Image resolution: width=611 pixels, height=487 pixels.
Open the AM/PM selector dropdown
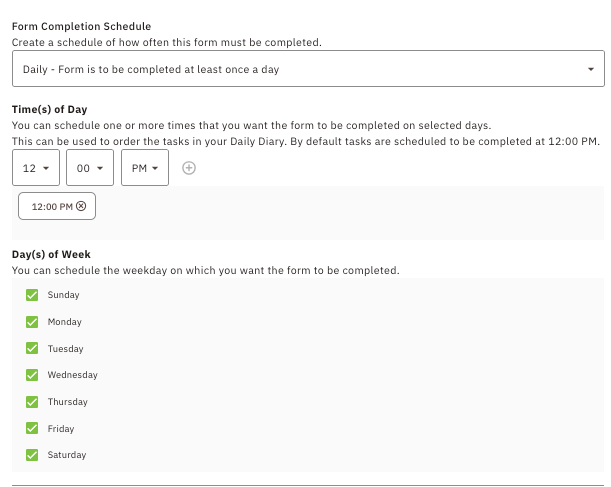click(x=145, y=168)
